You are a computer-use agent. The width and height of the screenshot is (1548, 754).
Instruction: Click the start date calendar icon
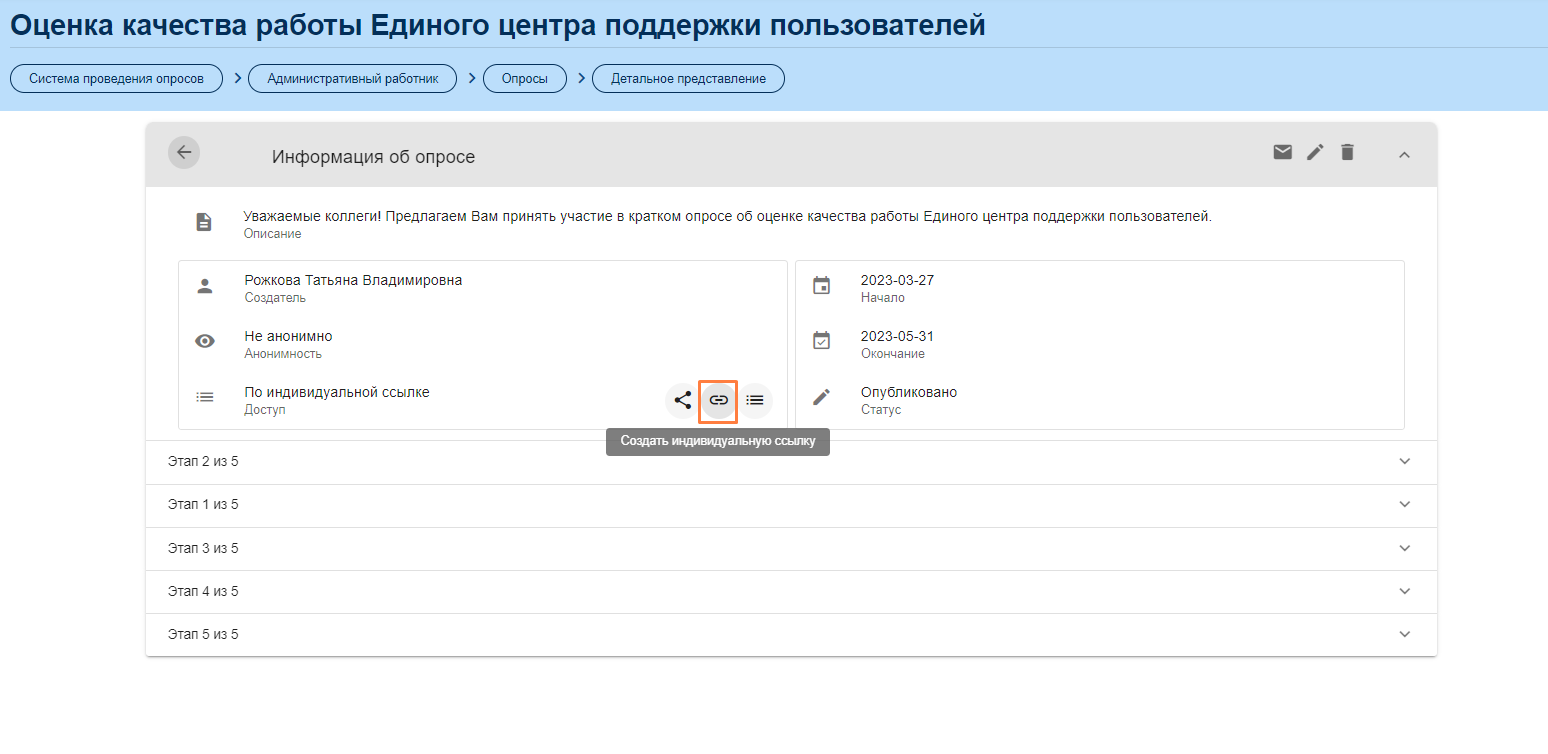(x=821, y=285)
